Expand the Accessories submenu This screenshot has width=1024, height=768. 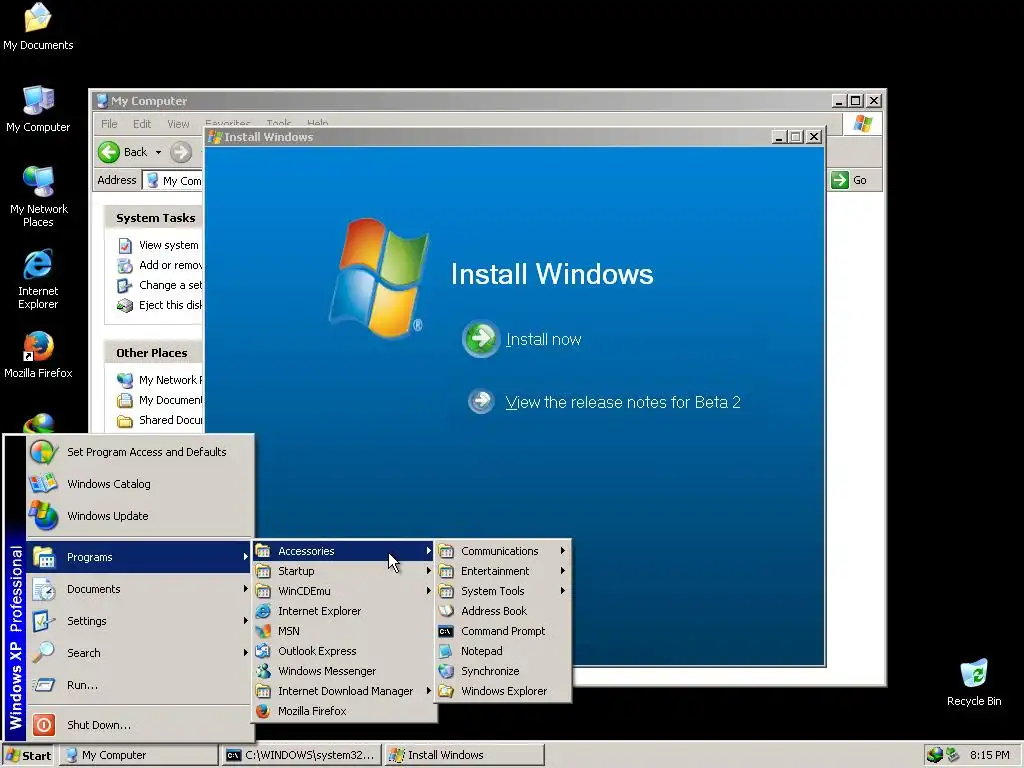point(344,551)
